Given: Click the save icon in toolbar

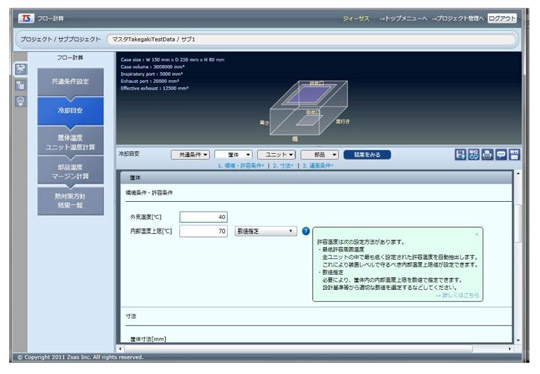Looking at the screenshot, I should pyautogui.click(x=460, y=155).
